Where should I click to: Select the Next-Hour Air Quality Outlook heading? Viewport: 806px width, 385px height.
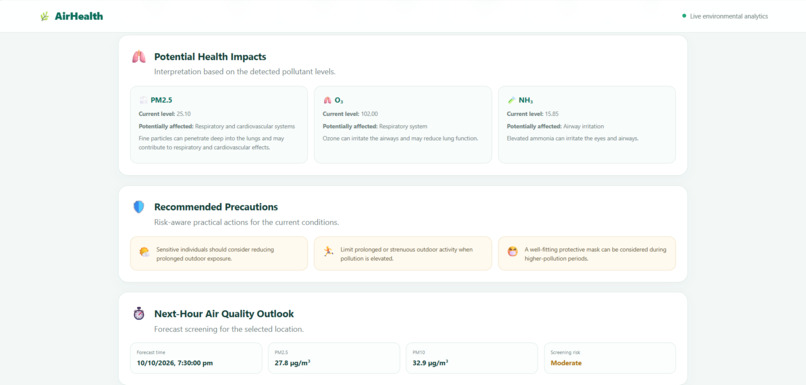pyautogui.click(x=224, y=314)
